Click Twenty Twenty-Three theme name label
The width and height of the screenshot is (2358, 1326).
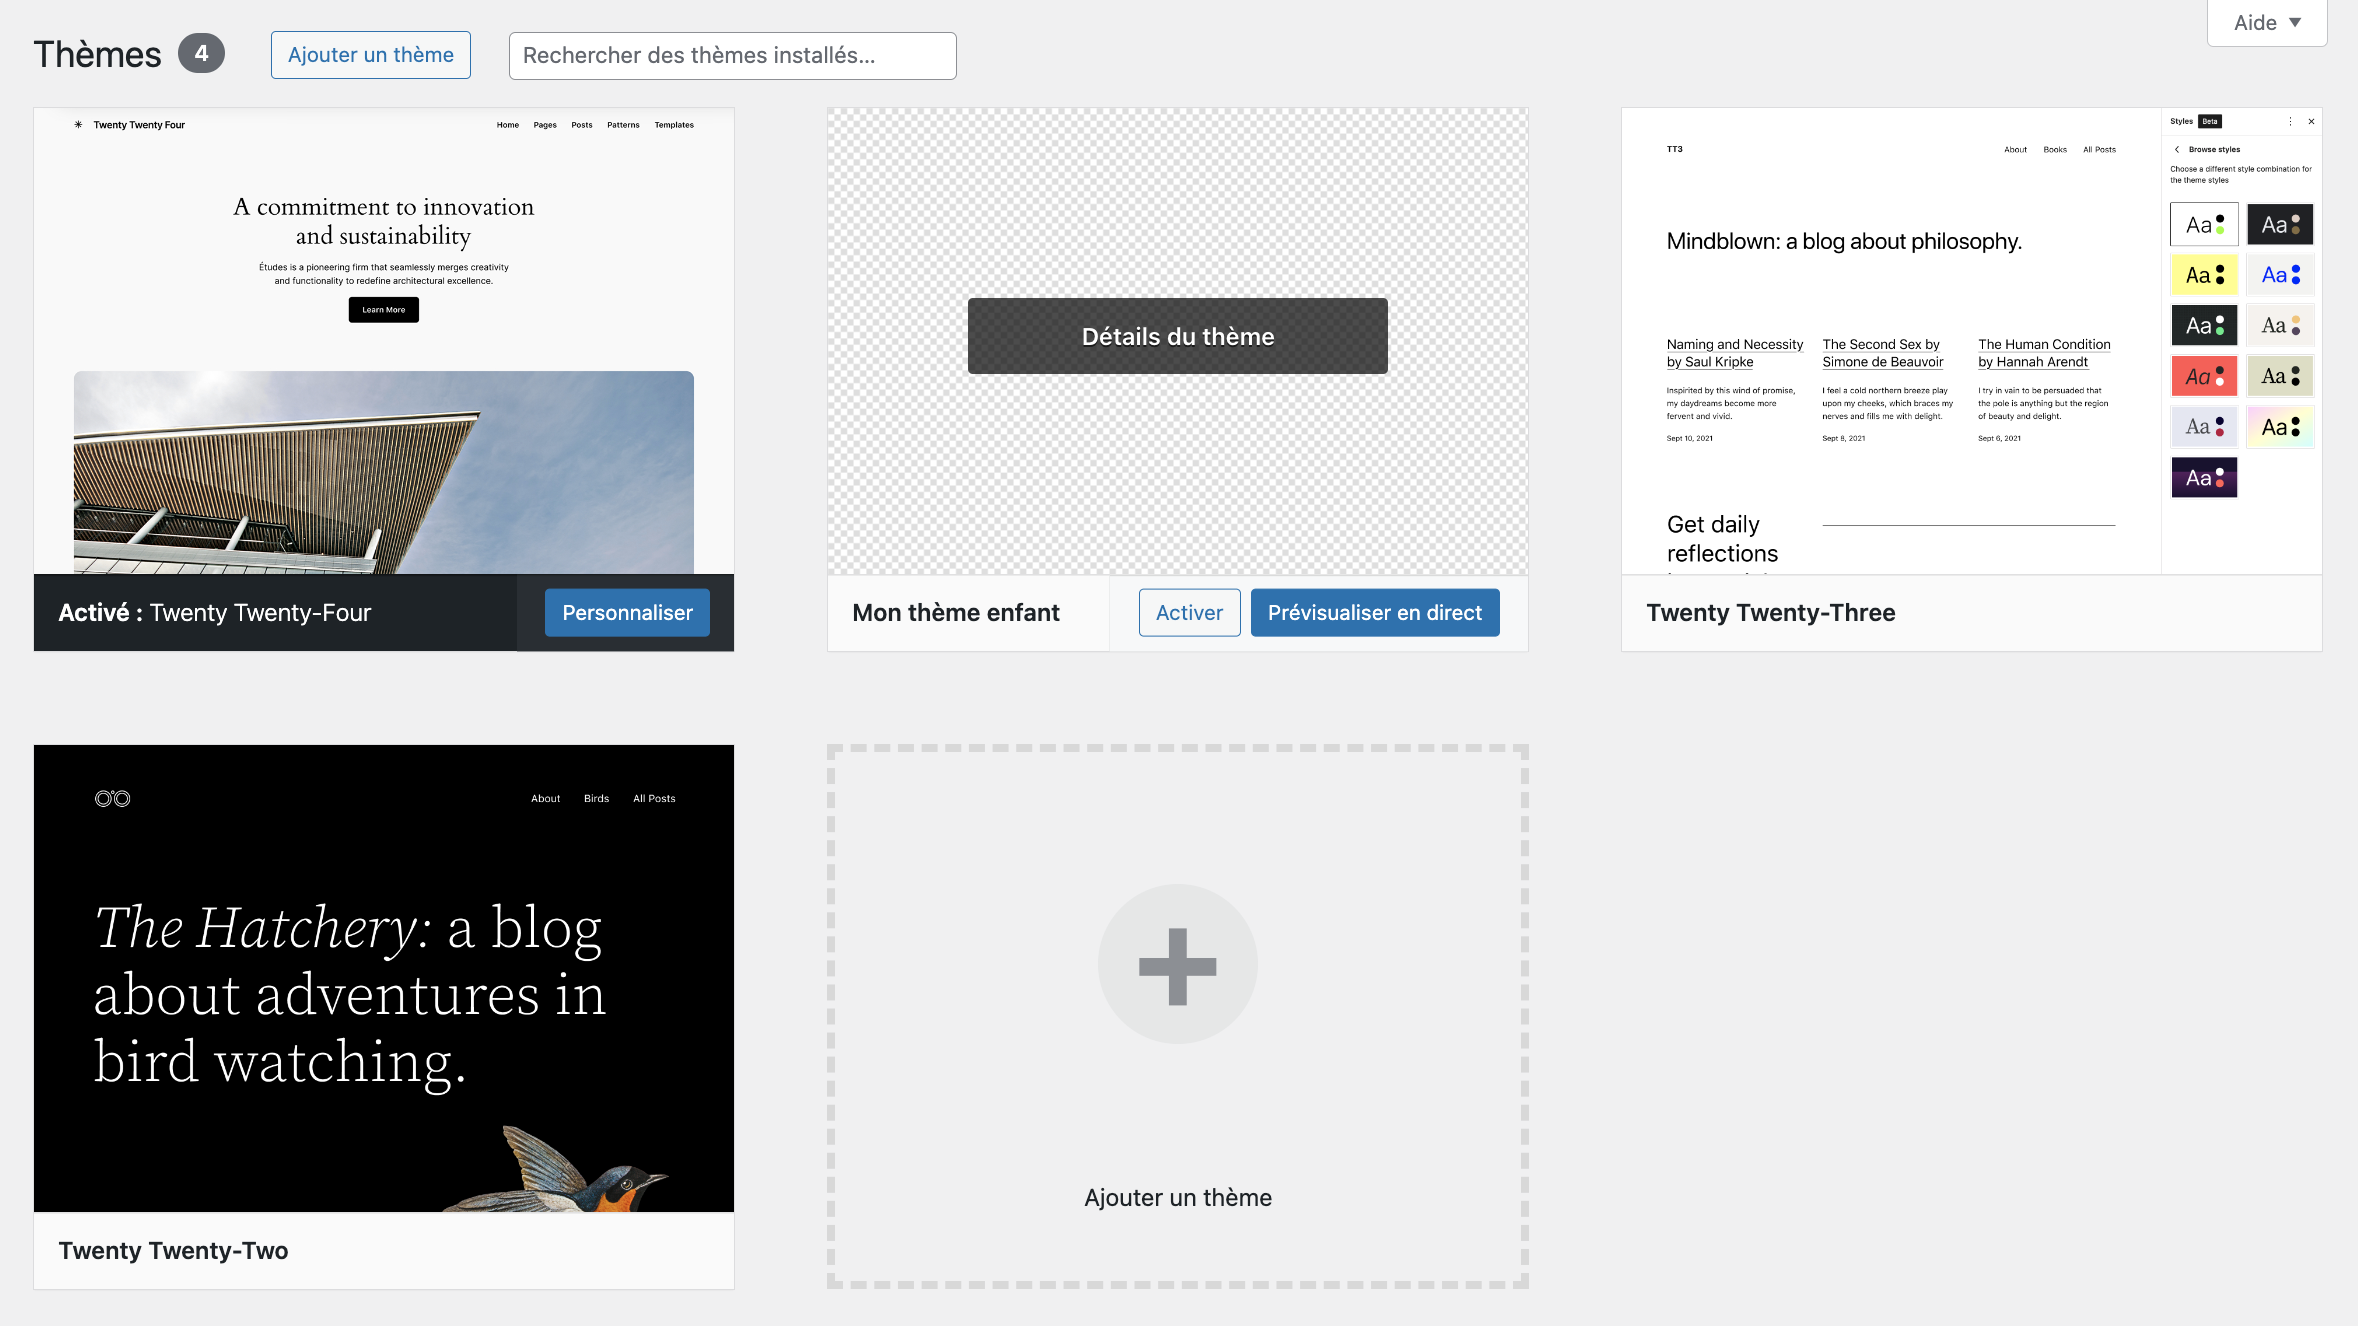point(1770,612)
